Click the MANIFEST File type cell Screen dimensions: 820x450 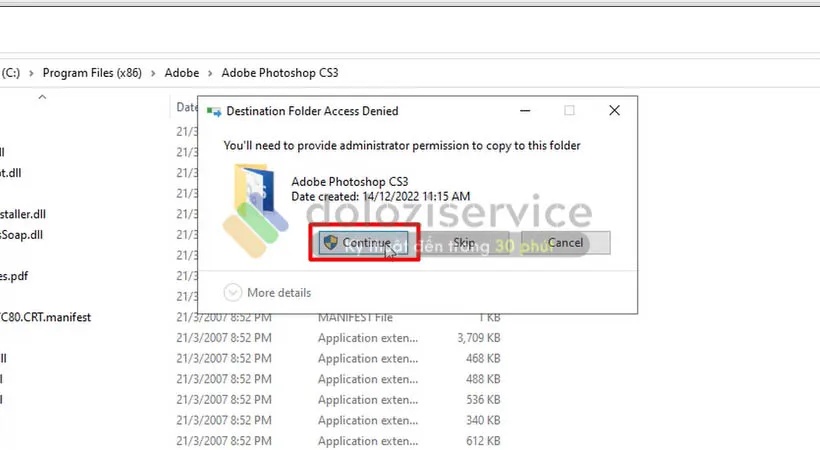click(355, 318)
